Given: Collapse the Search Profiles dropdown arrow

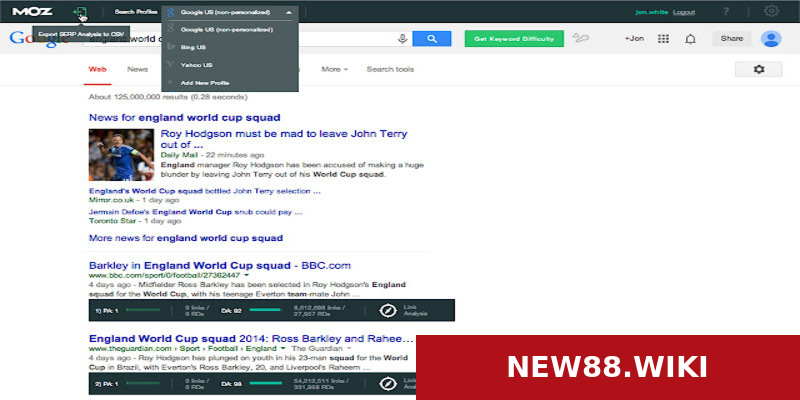Looking at the screenshot, I should pos(289,12).
